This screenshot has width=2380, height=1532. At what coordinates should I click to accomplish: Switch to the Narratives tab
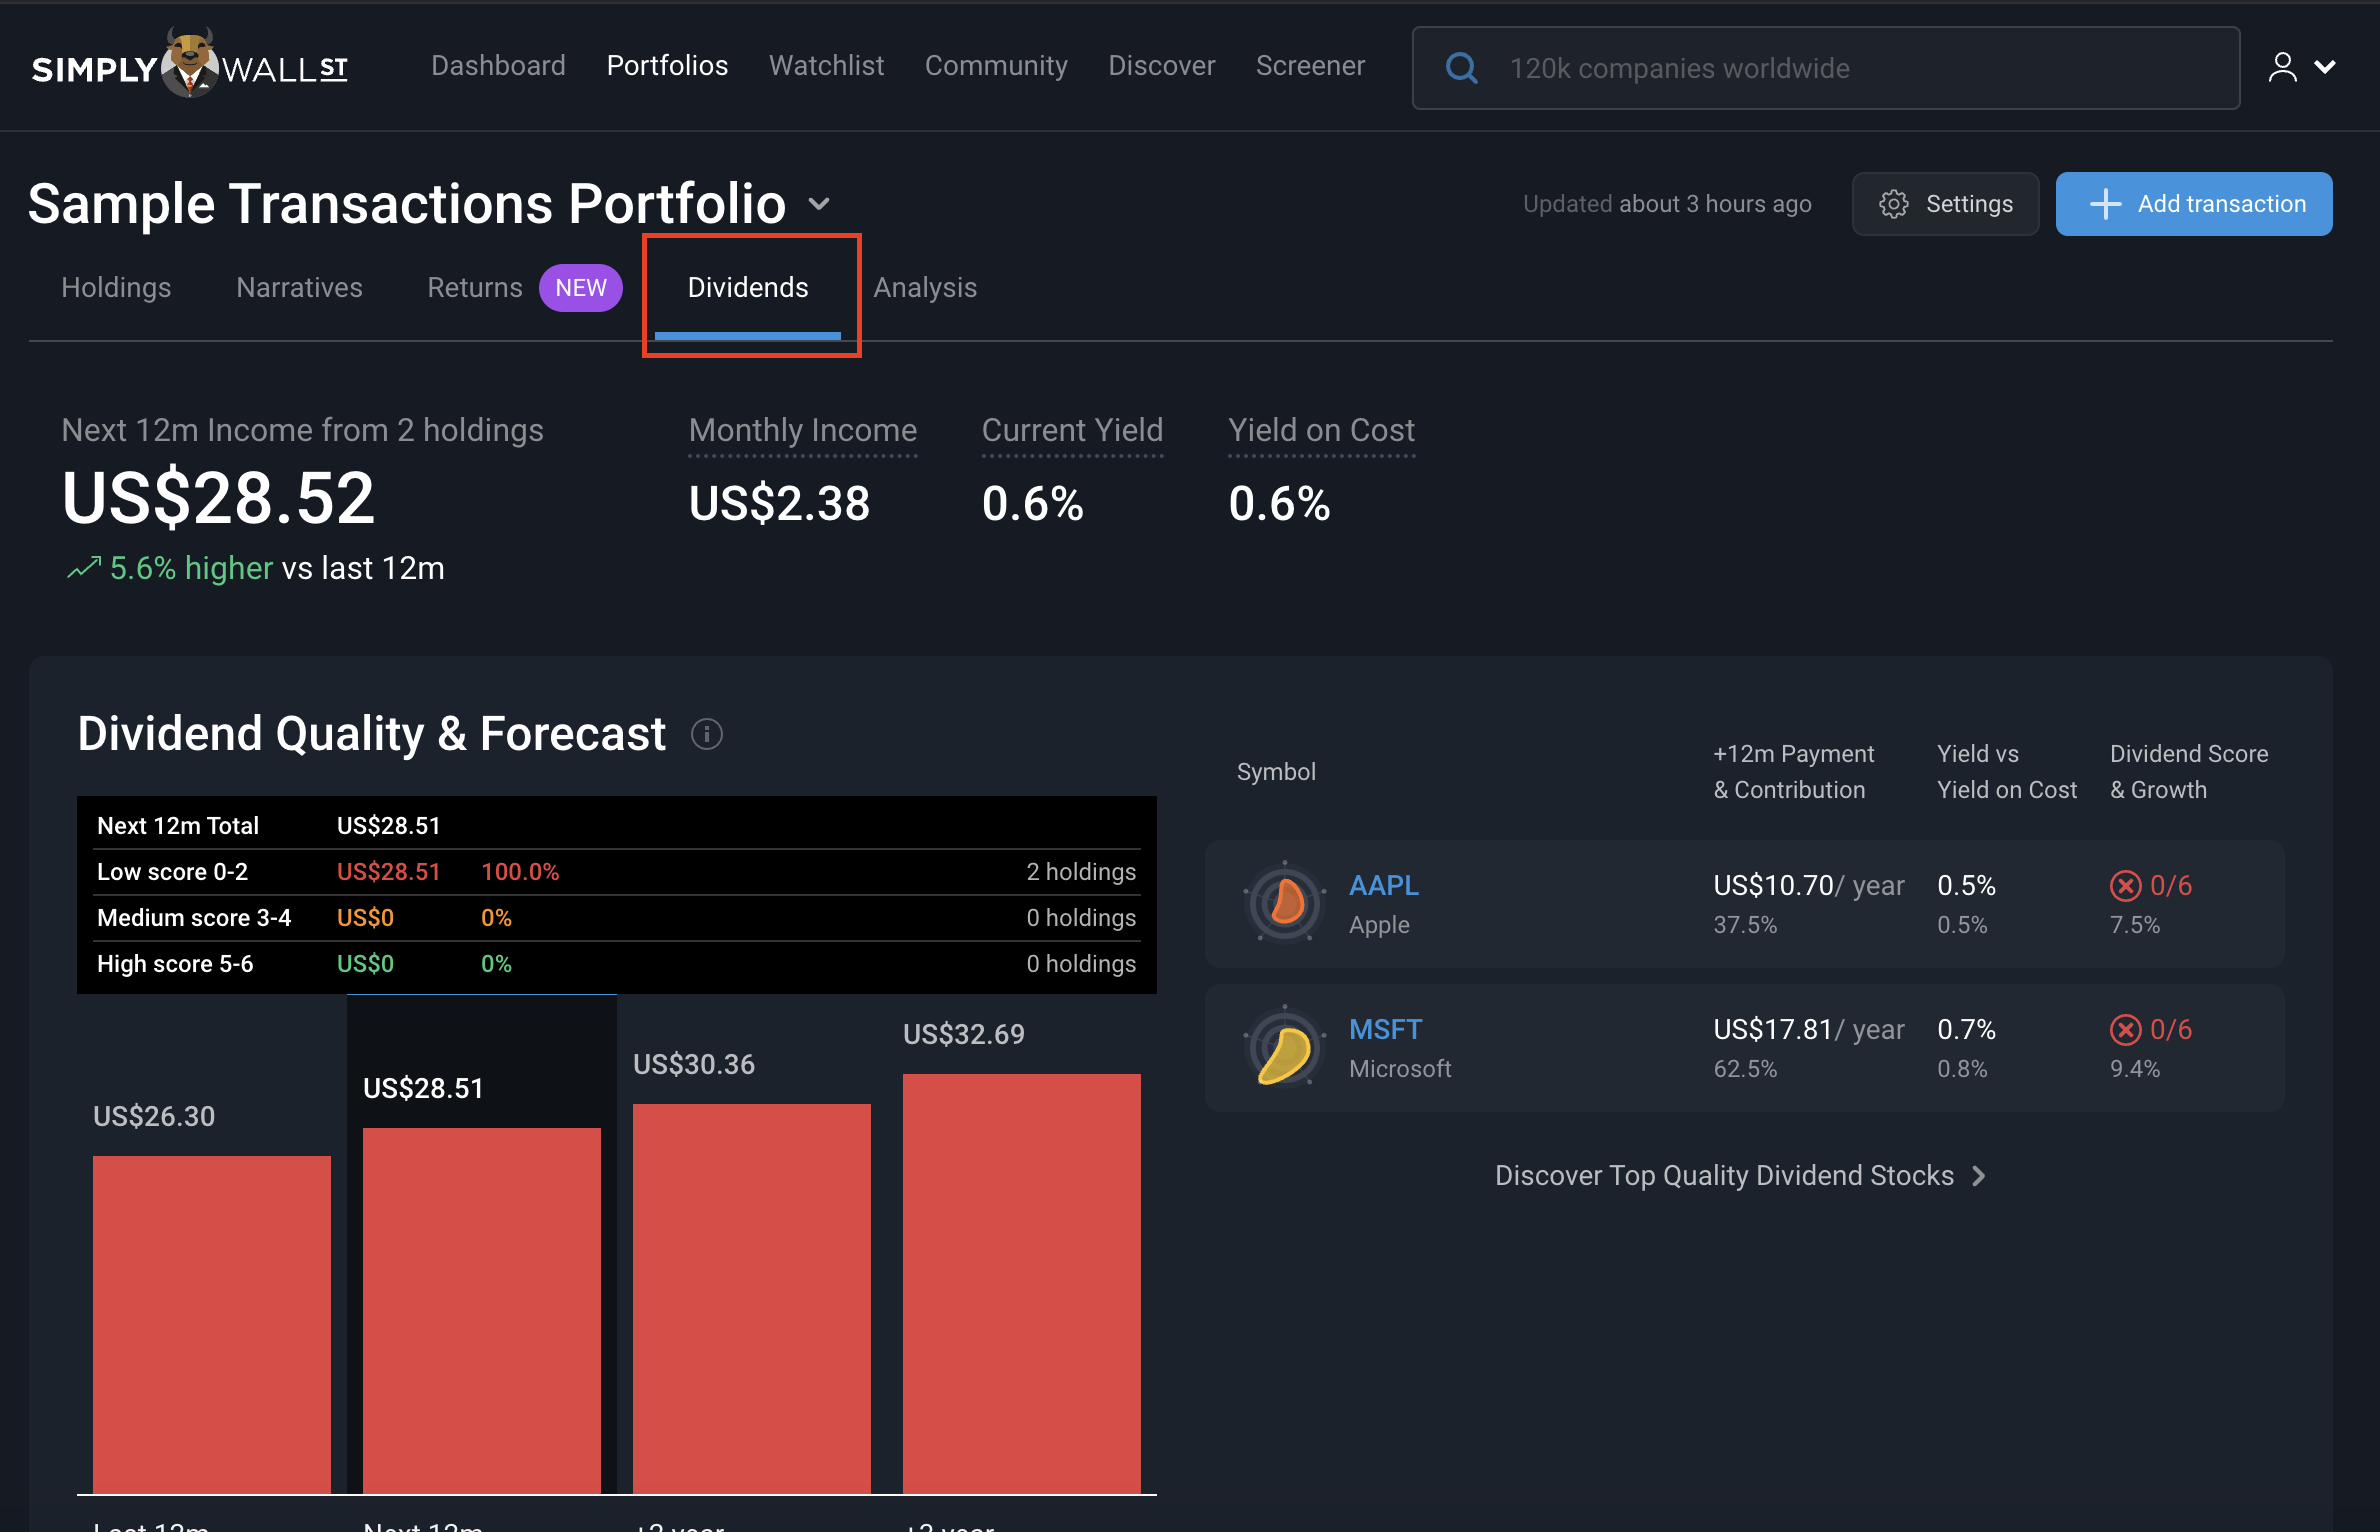(299, 288)
